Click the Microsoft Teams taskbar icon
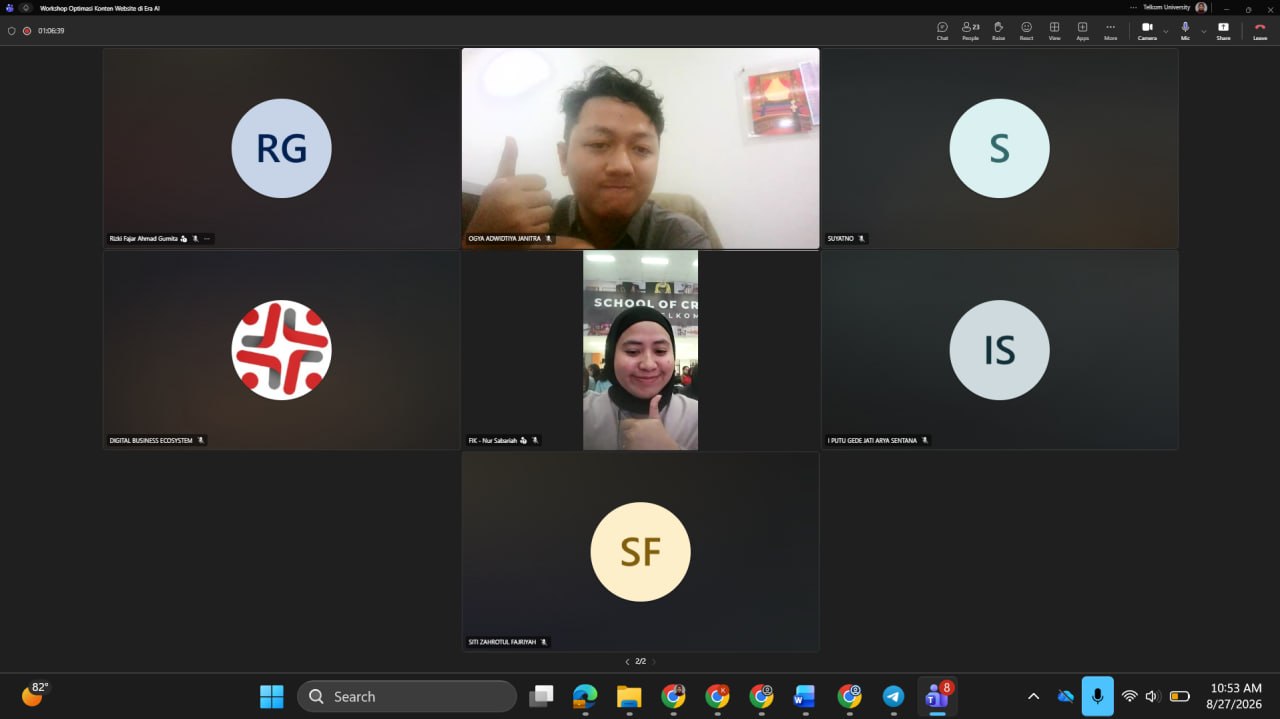This screenshot has width=1280, height=719. pyautogui.click(x=937, y=696)
